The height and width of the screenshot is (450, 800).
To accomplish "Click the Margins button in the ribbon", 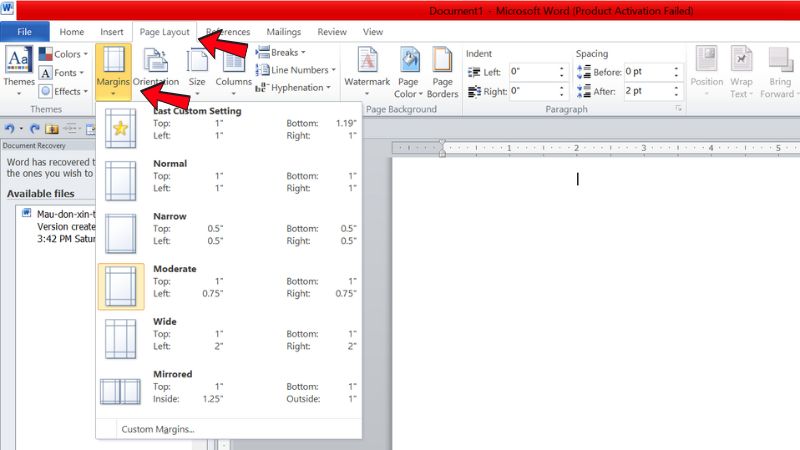I will (113, 71).
